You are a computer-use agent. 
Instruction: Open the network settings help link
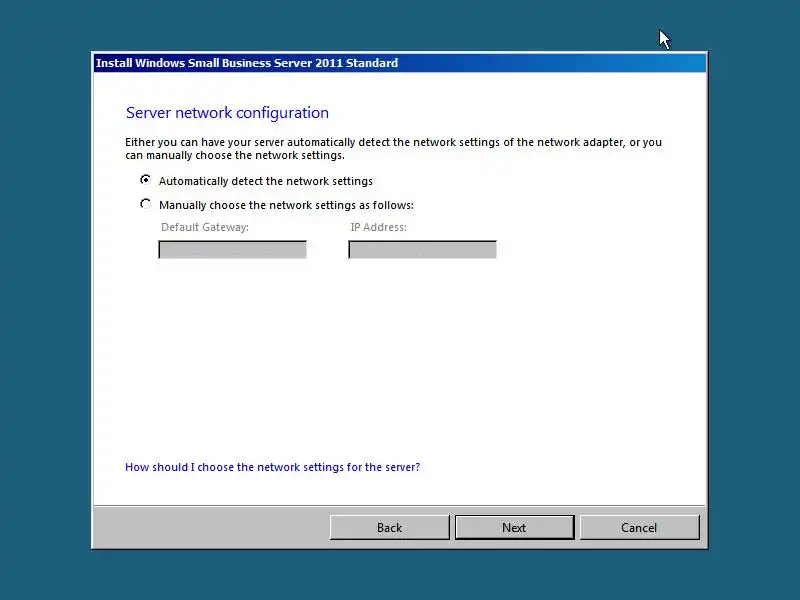pos(272,467)
